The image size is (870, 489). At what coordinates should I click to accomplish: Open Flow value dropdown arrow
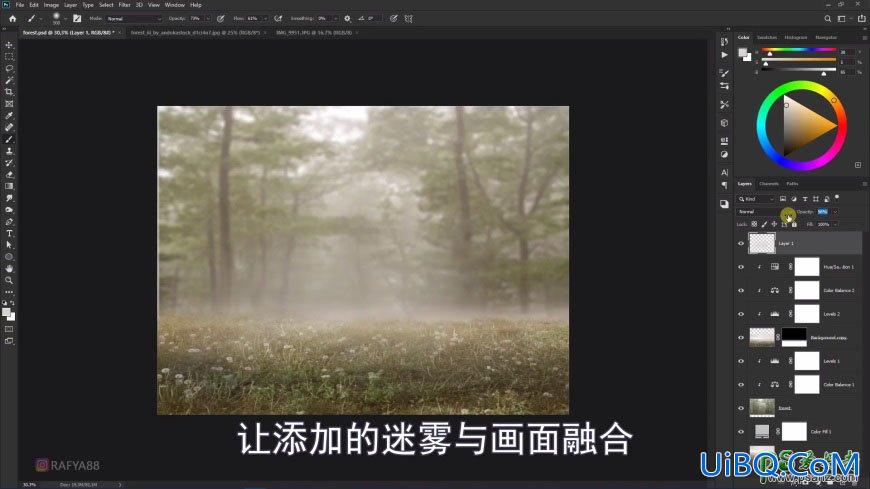[x=265, y=18]
